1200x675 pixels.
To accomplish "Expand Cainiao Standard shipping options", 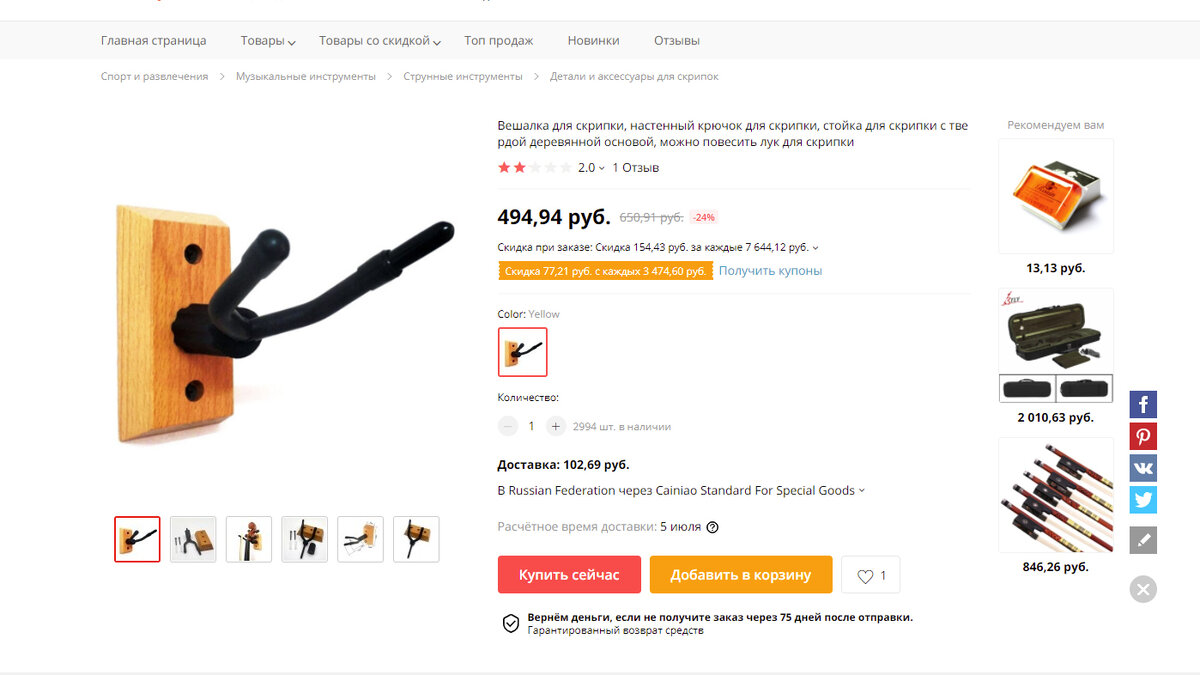I will [681, 490].
